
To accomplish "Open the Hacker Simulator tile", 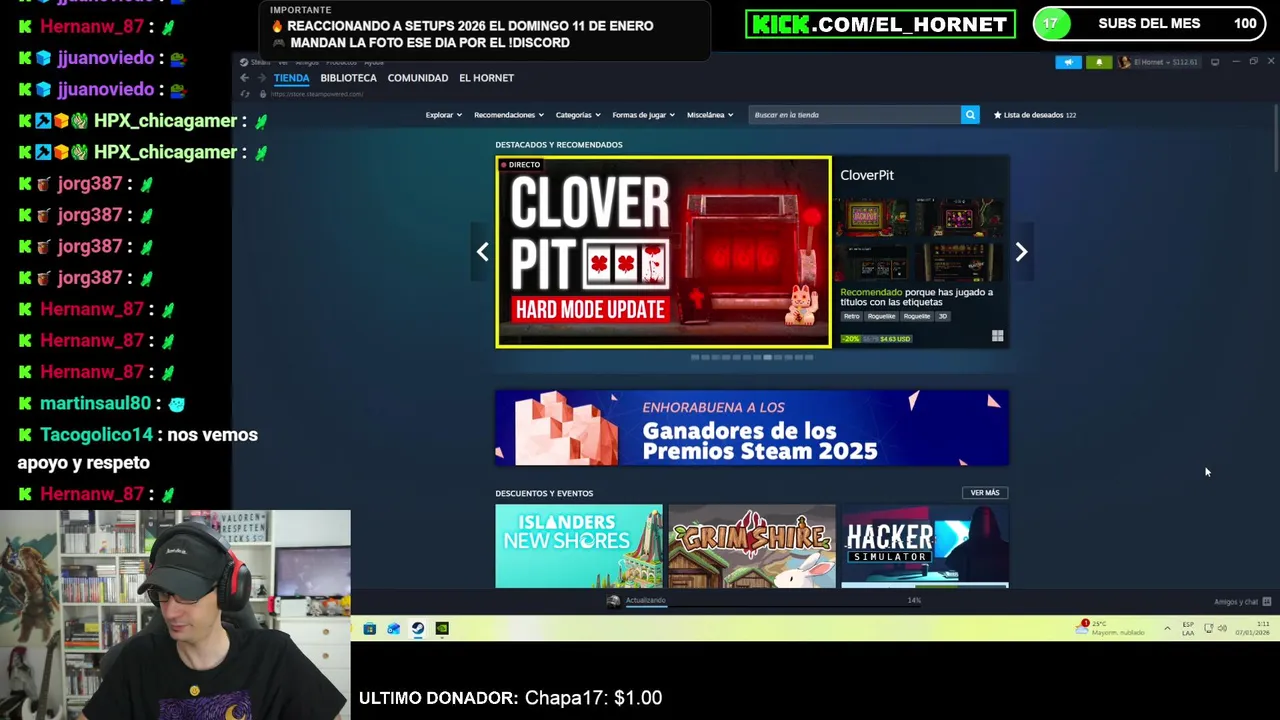I will pos(925,546).
